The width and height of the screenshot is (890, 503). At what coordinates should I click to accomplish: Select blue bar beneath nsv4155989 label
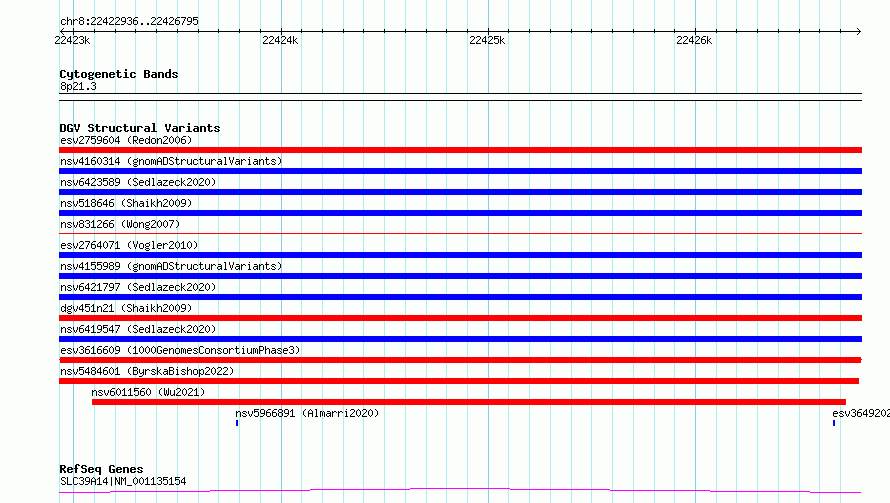click(460, 276)
